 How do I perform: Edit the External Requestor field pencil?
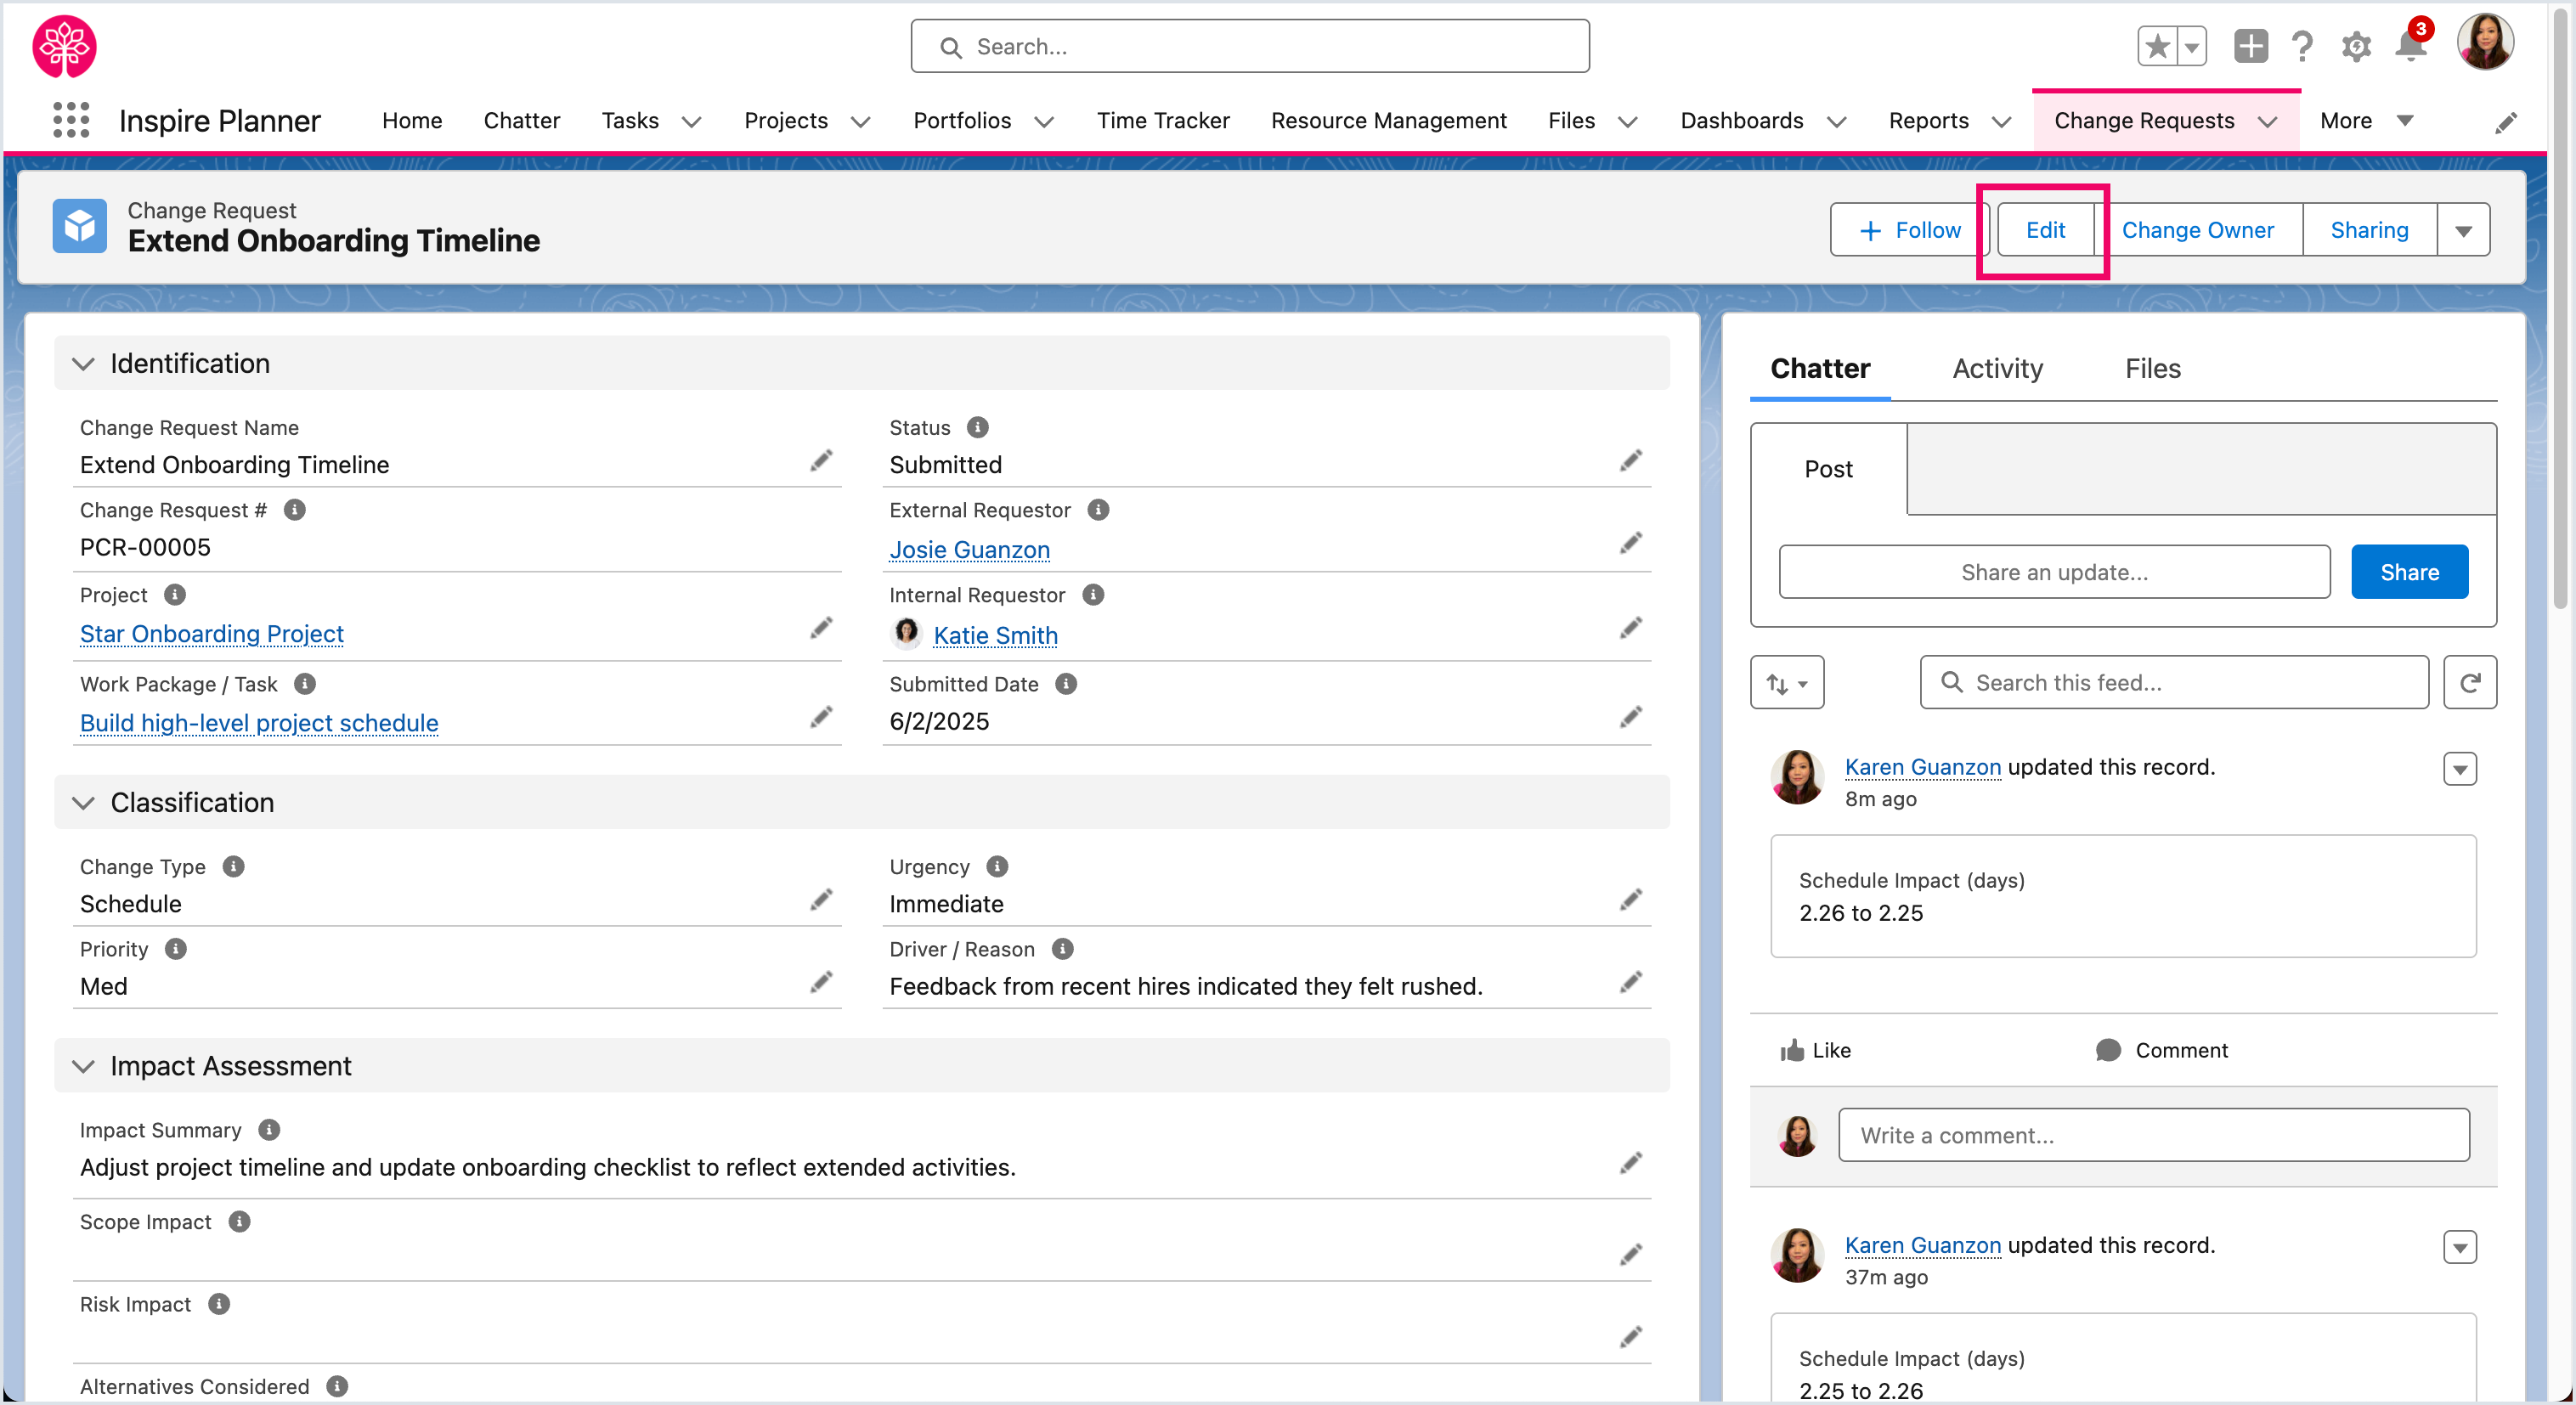1631,544
